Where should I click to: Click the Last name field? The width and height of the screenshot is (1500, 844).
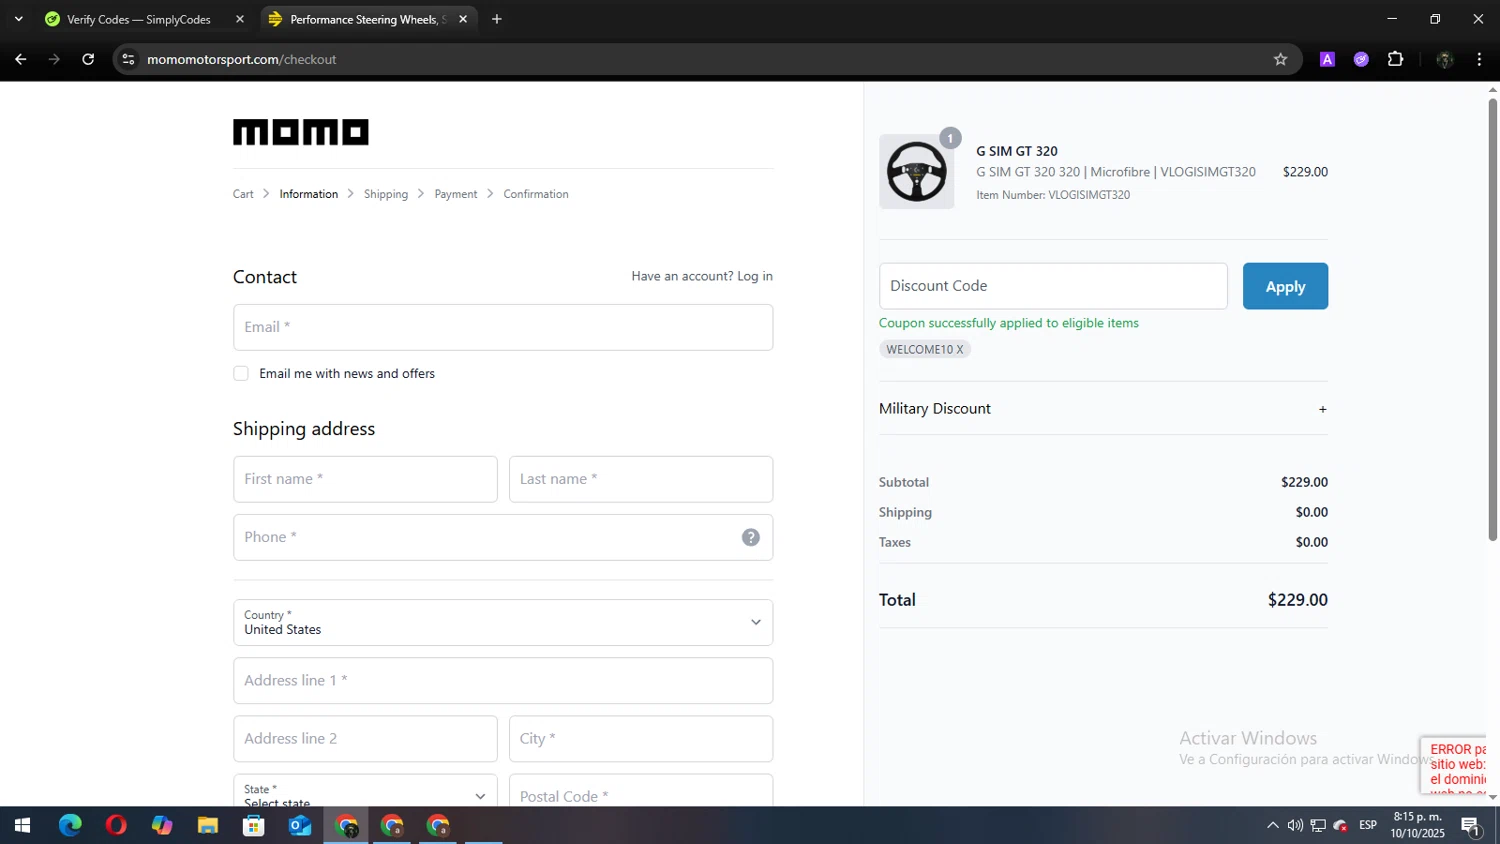[641, 479]
